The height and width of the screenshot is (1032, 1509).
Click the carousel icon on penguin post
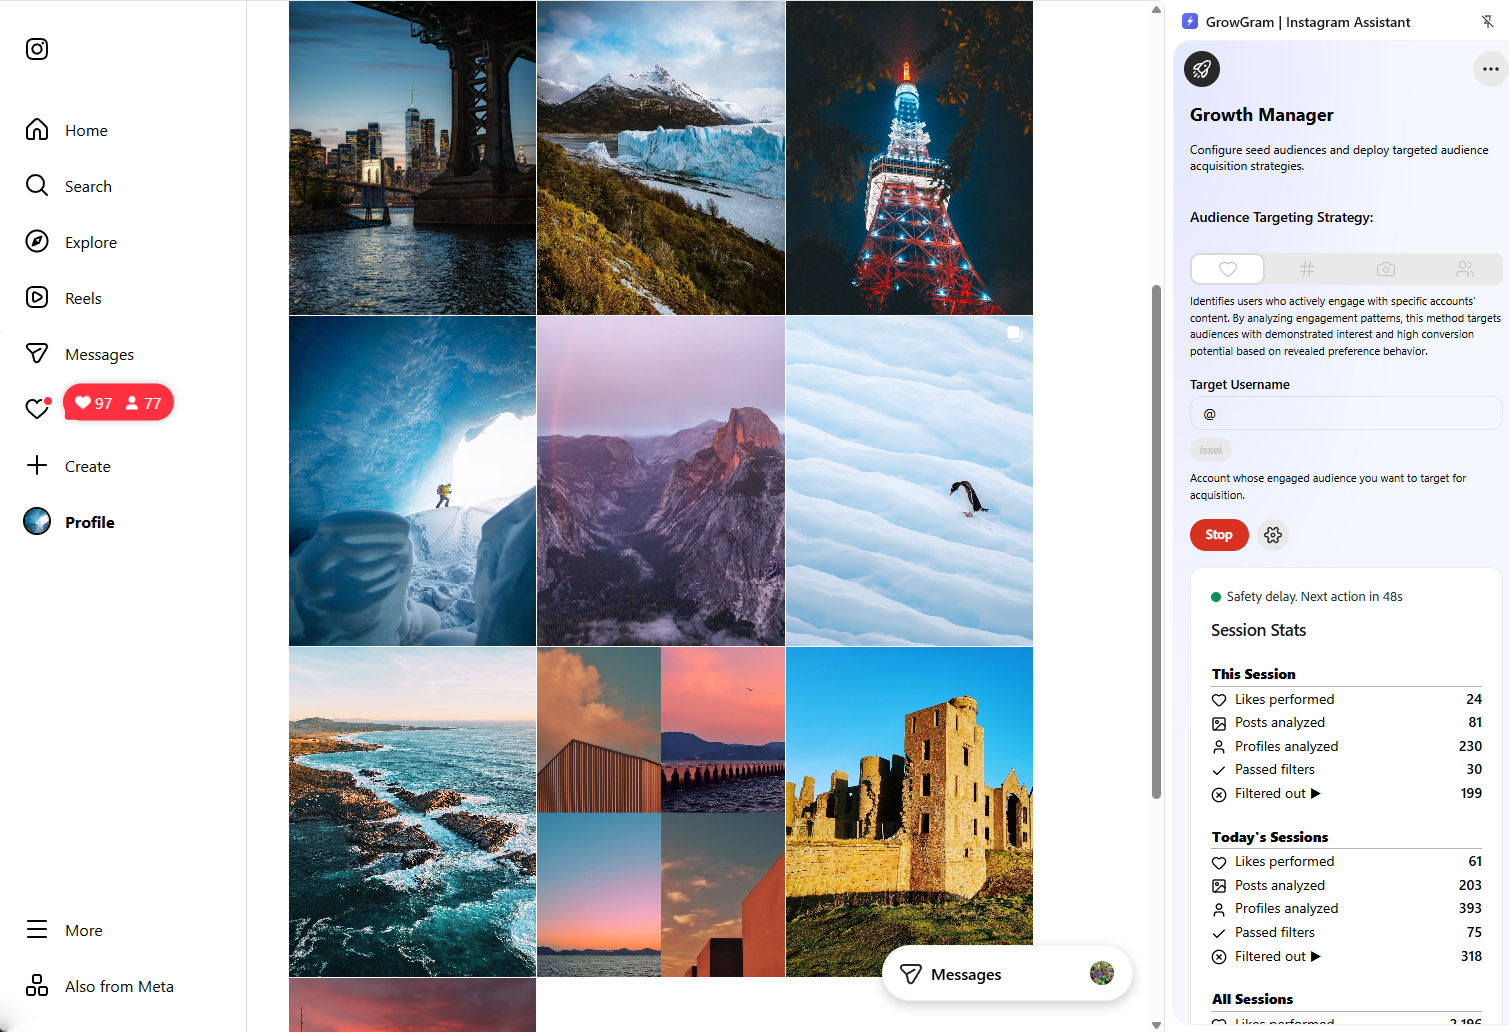pos(1014,334)
